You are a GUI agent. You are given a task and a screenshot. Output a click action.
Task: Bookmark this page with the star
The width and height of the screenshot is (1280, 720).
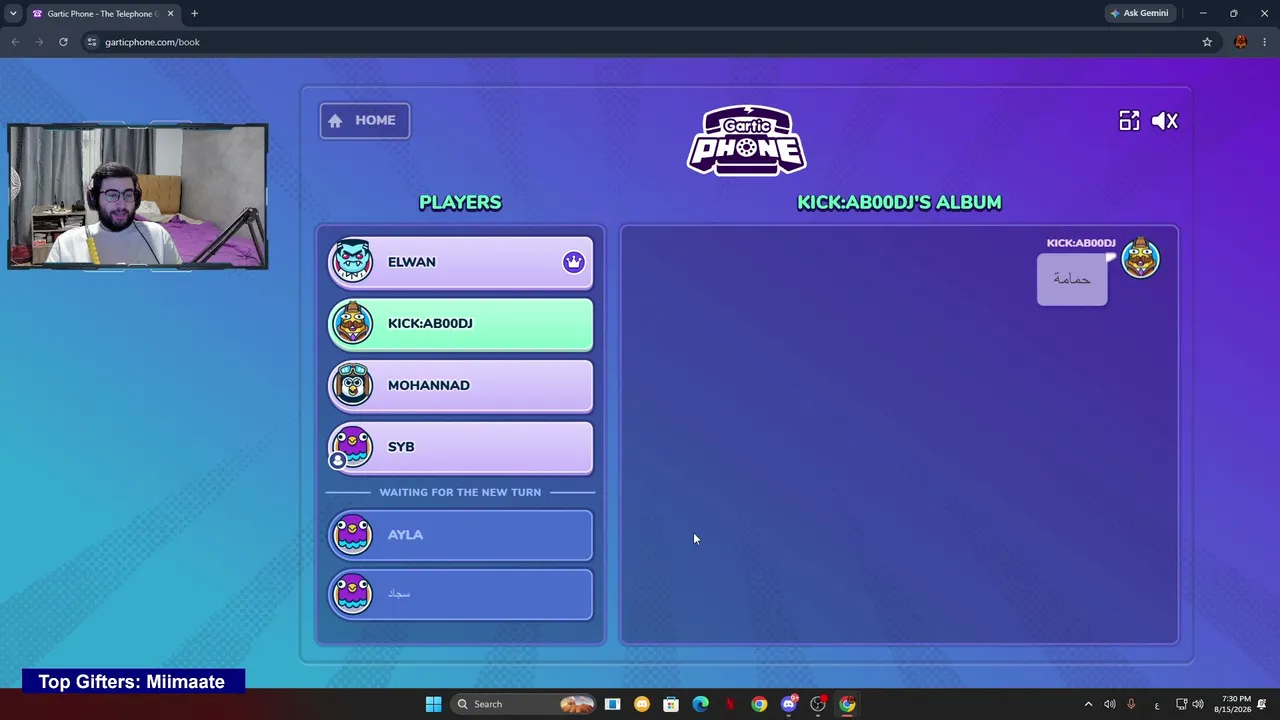1207,42
